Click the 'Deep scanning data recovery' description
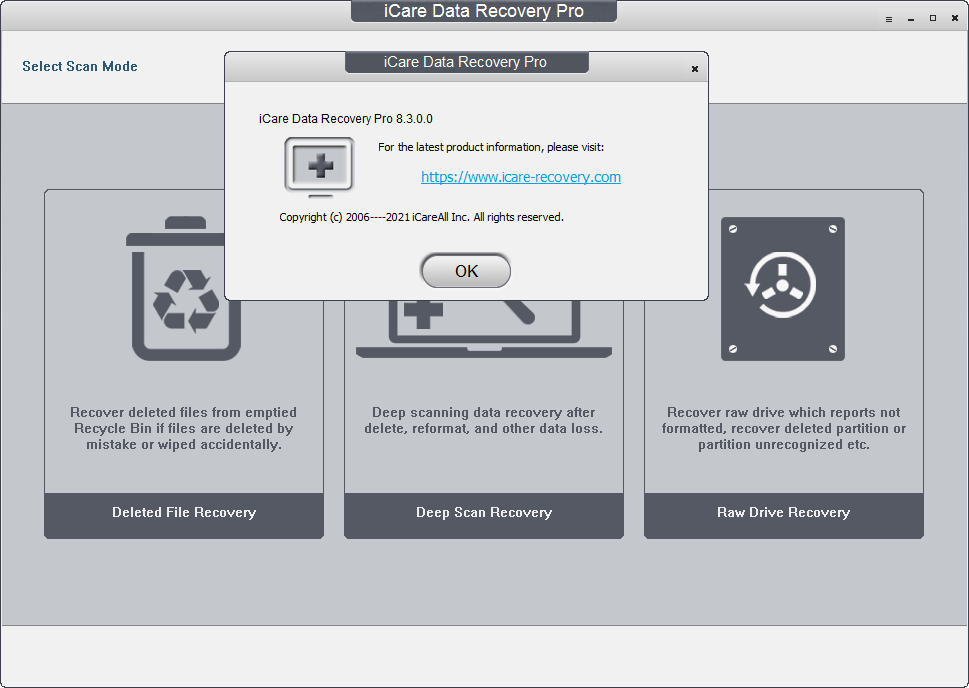This screenshot has width=969, height=688. tap(483, 420)
